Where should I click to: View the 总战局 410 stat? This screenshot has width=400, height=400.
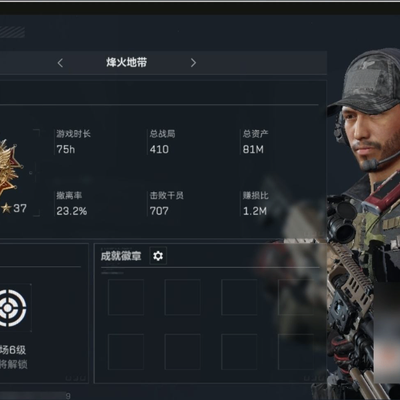coord(162,142)
